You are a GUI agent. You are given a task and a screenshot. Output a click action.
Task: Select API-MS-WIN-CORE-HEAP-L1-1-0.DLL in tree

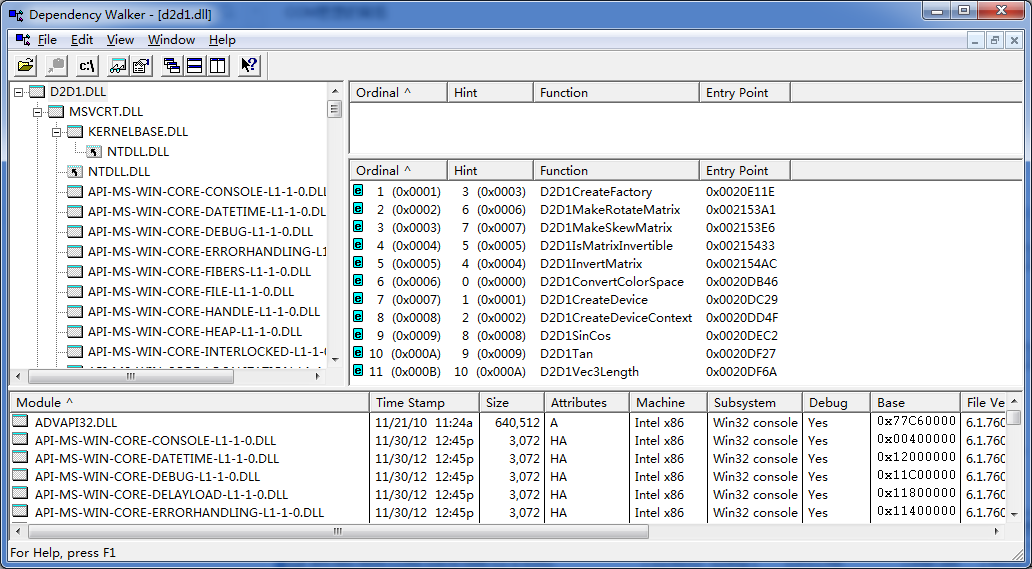(x=195, y=332)
